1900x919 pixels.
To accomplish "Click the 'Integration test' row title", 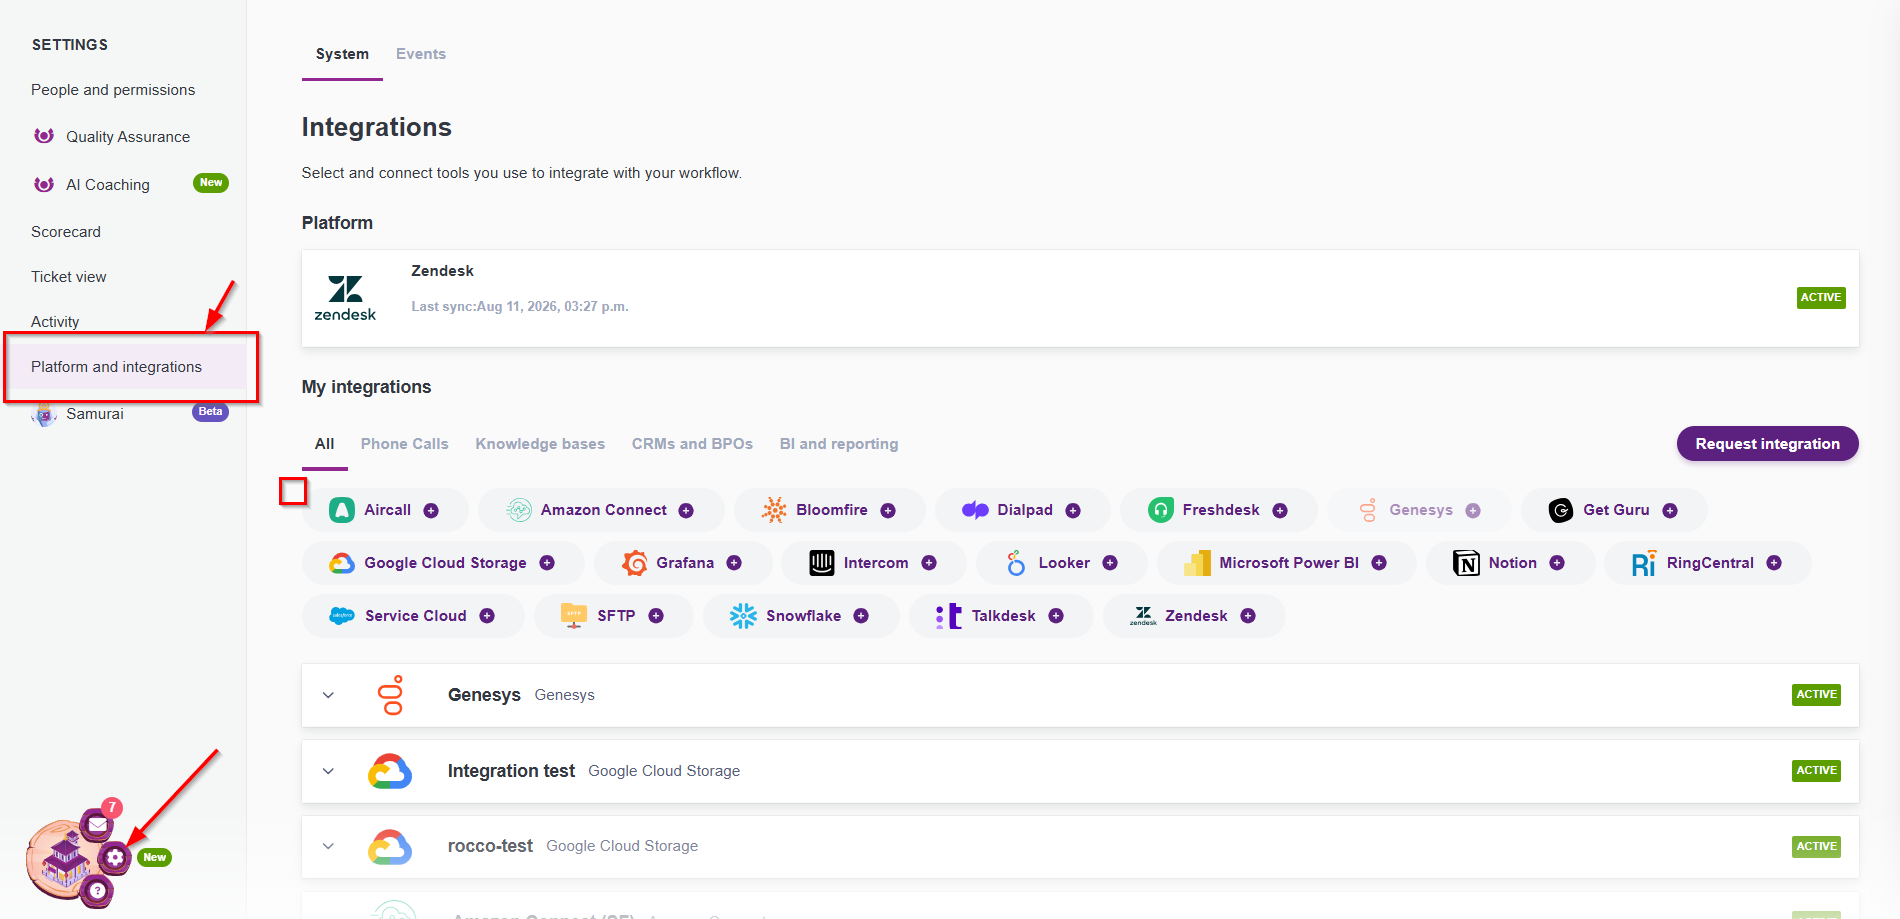I will pos(511,771).
